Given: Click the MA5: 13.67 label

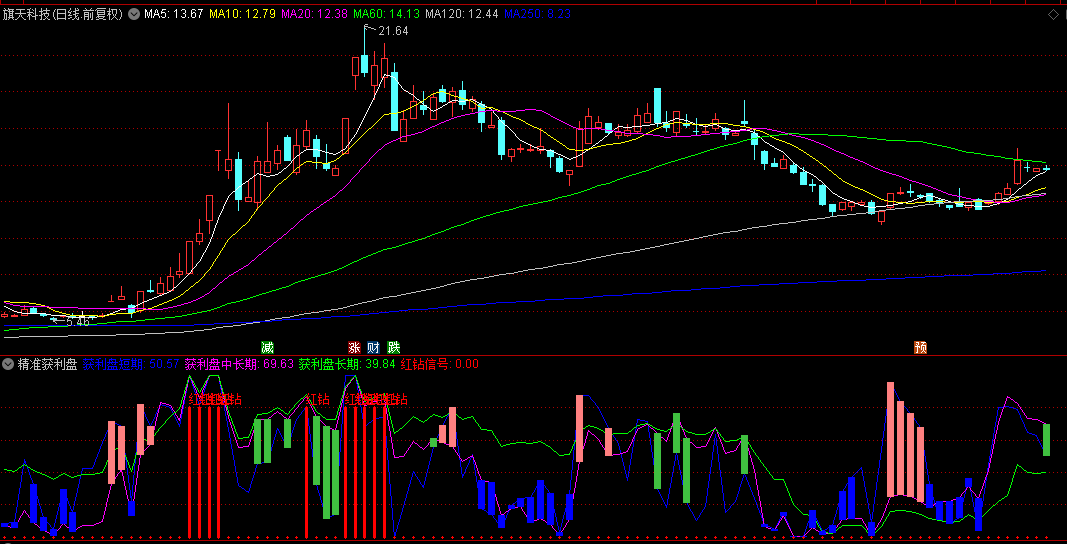Looking at the screenshot, I should coord(174,14).
